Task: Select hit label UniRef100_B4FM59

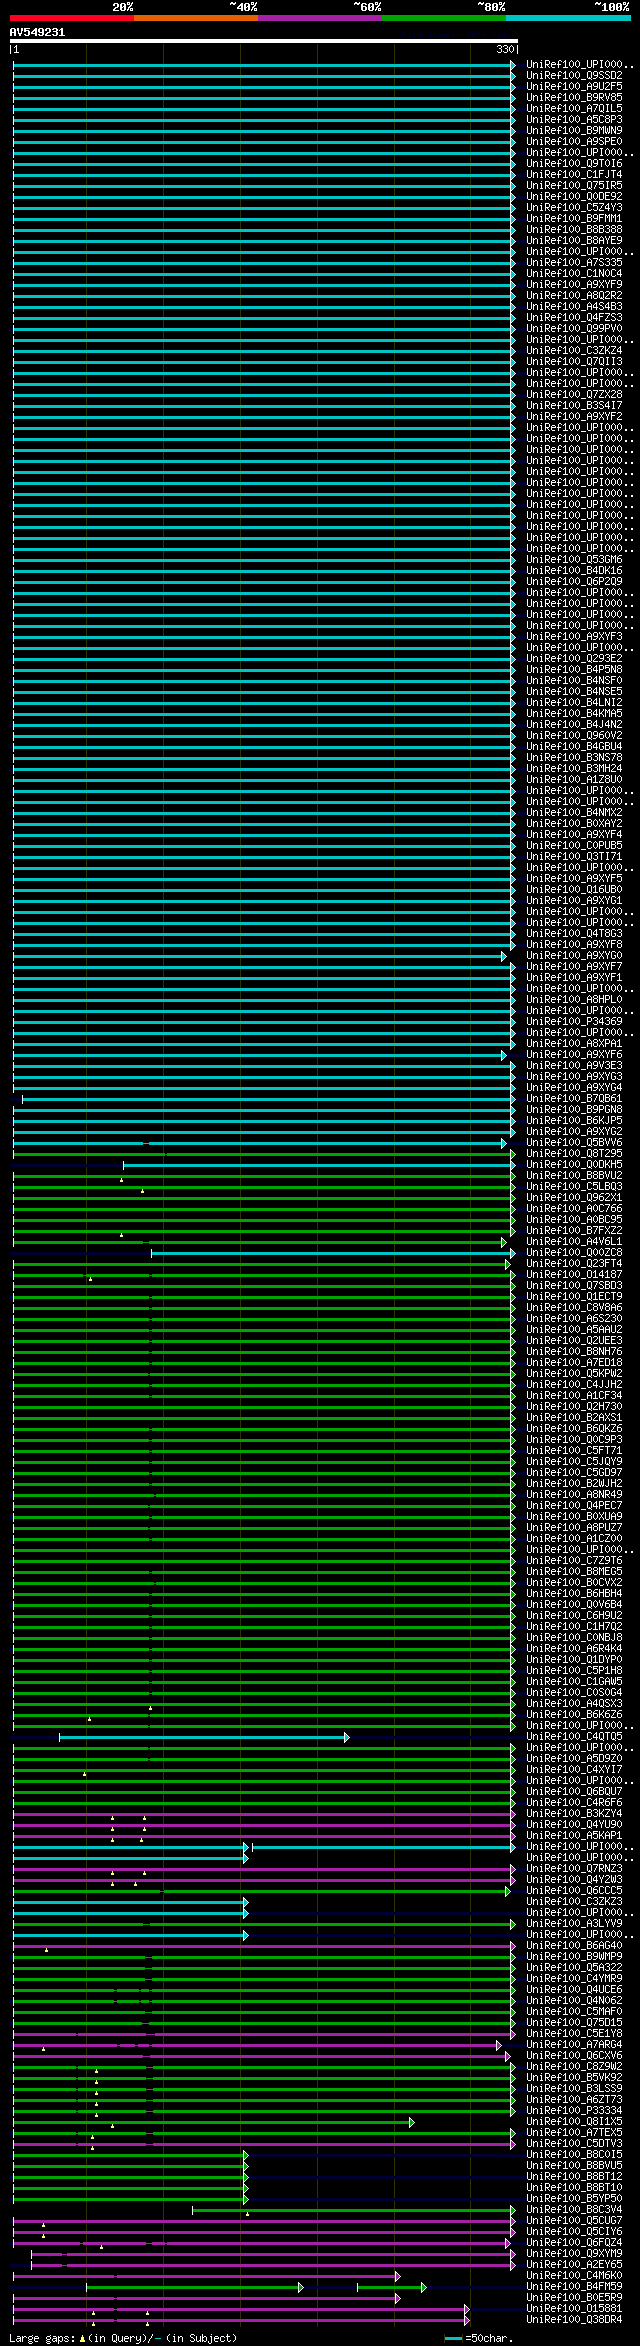Action: coord(574,2286)
